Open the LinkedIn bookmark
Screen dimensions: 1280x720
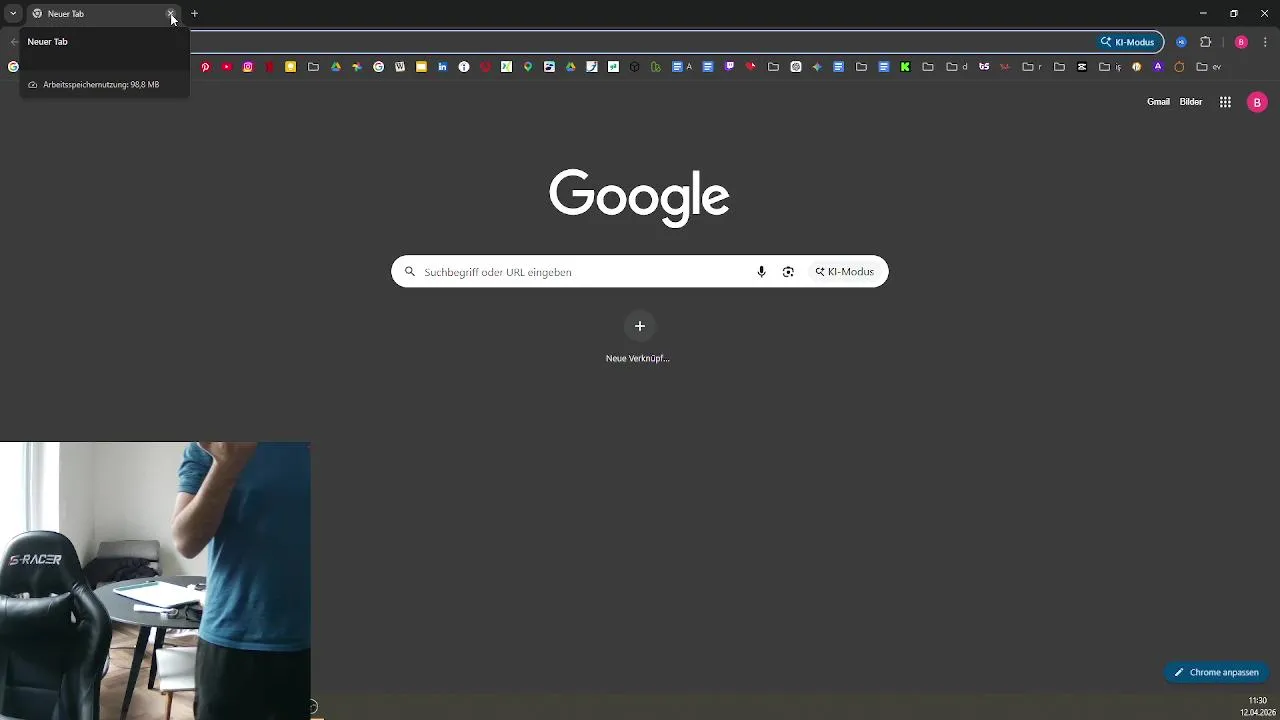(x=442, y=67)
